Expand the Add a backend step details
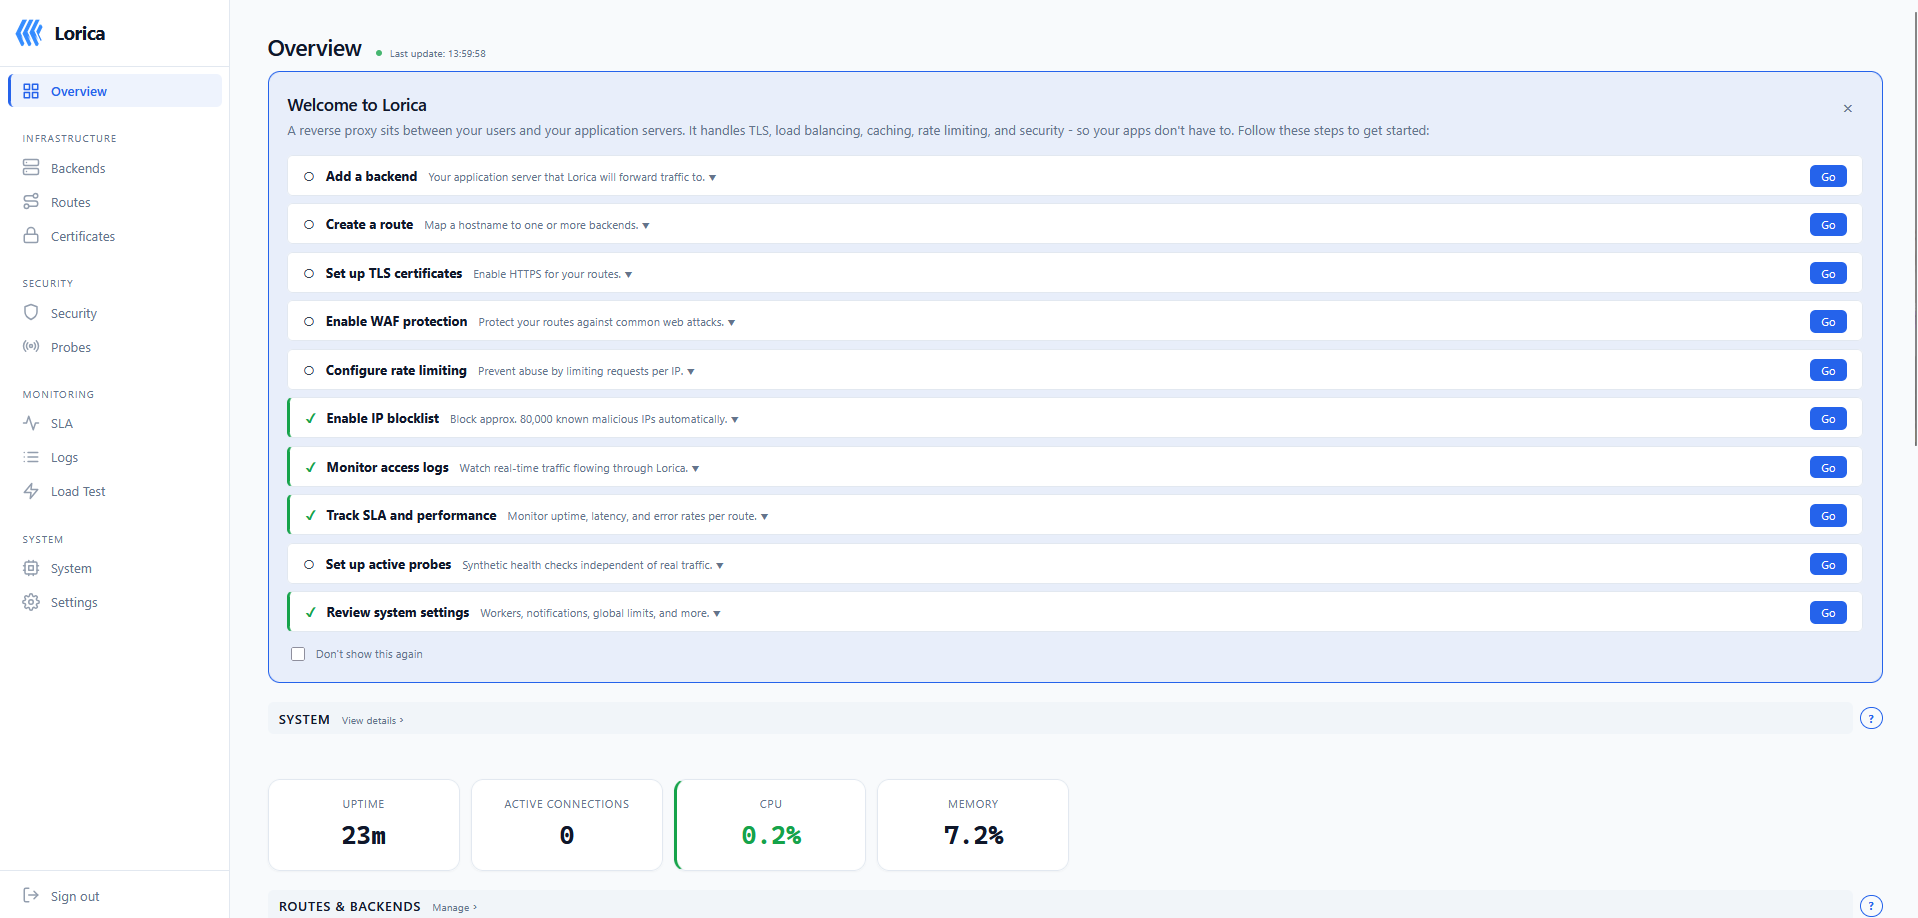 [x=712, y=178]
